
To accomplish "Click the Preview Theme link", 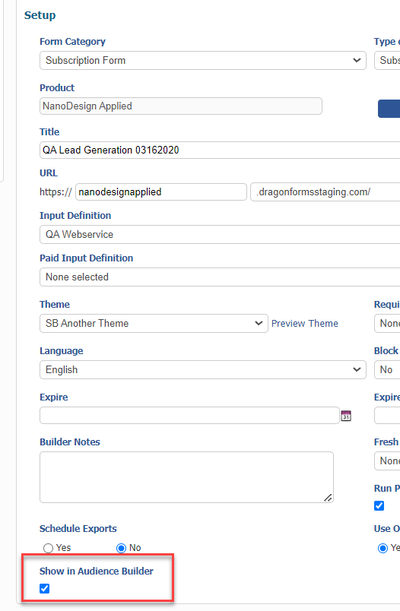I will coord(305,323).
